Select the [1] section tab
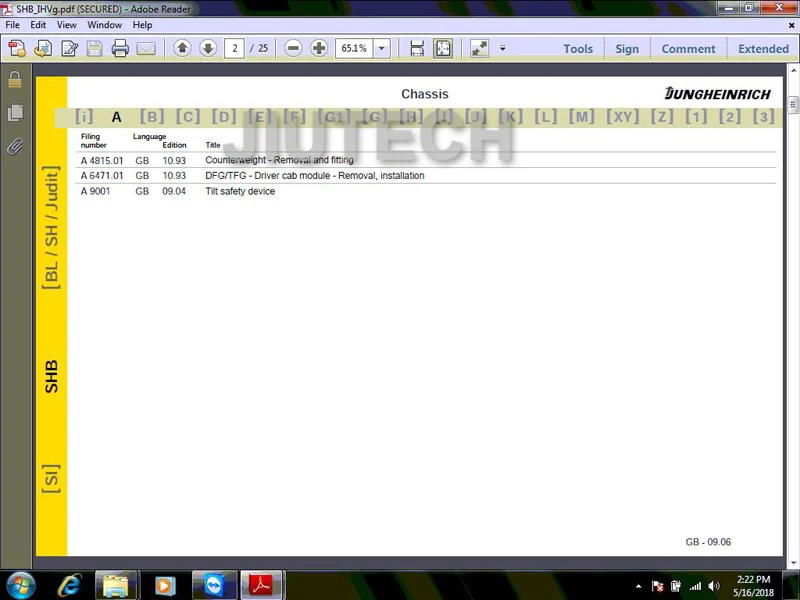Image resolution: width=800 pixels, height=600 pixels. pos(696,117)
